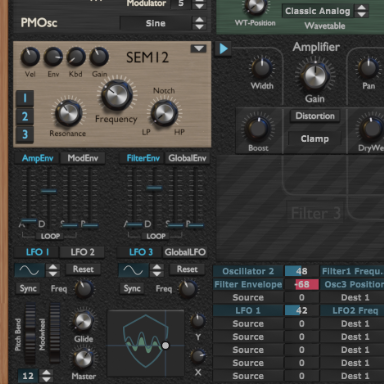
Task: Click the Amplifier Pan knob
Action: (x=368, y=68)
